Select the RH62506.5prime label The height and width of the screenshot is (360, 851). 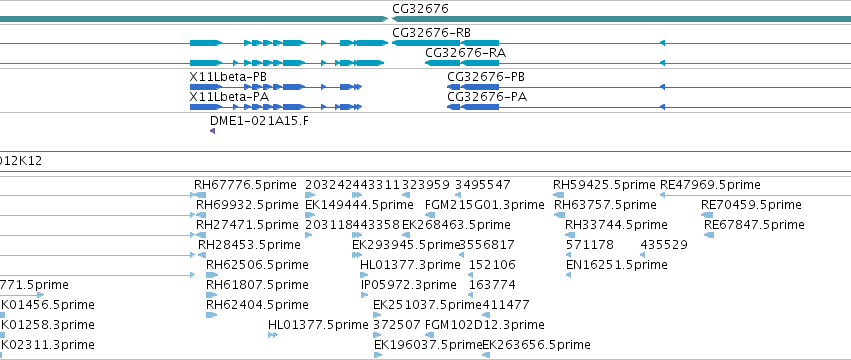pos(257,265)
